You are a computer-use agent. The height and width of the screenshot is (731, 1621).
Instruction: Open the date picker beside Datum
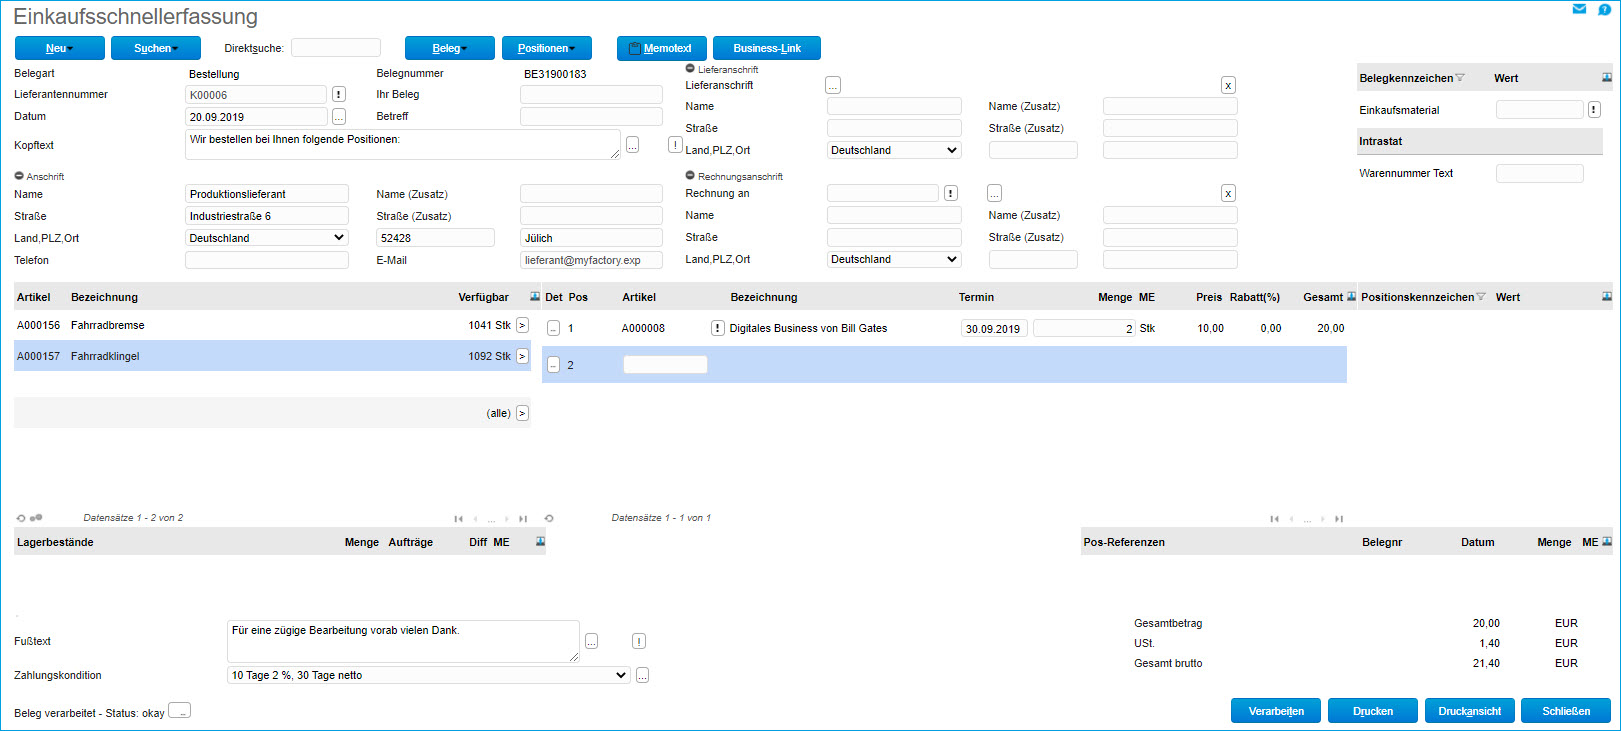click(x=339, y=117)
